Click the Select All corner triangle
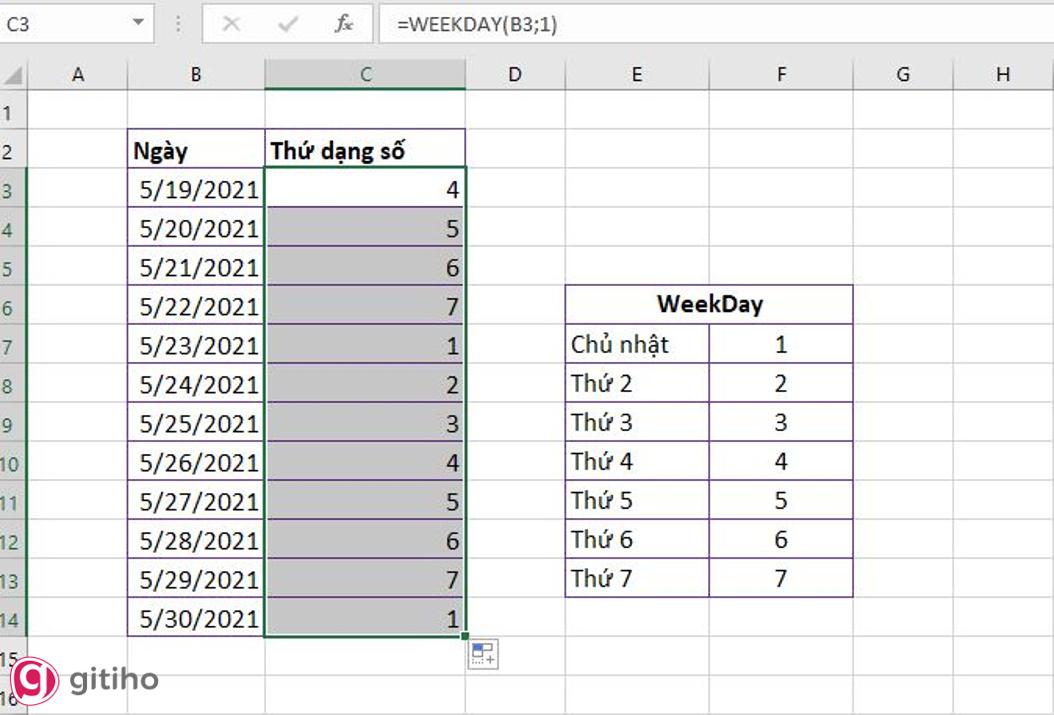Screen dimensions: 1054x715 [x=13, y=75]
